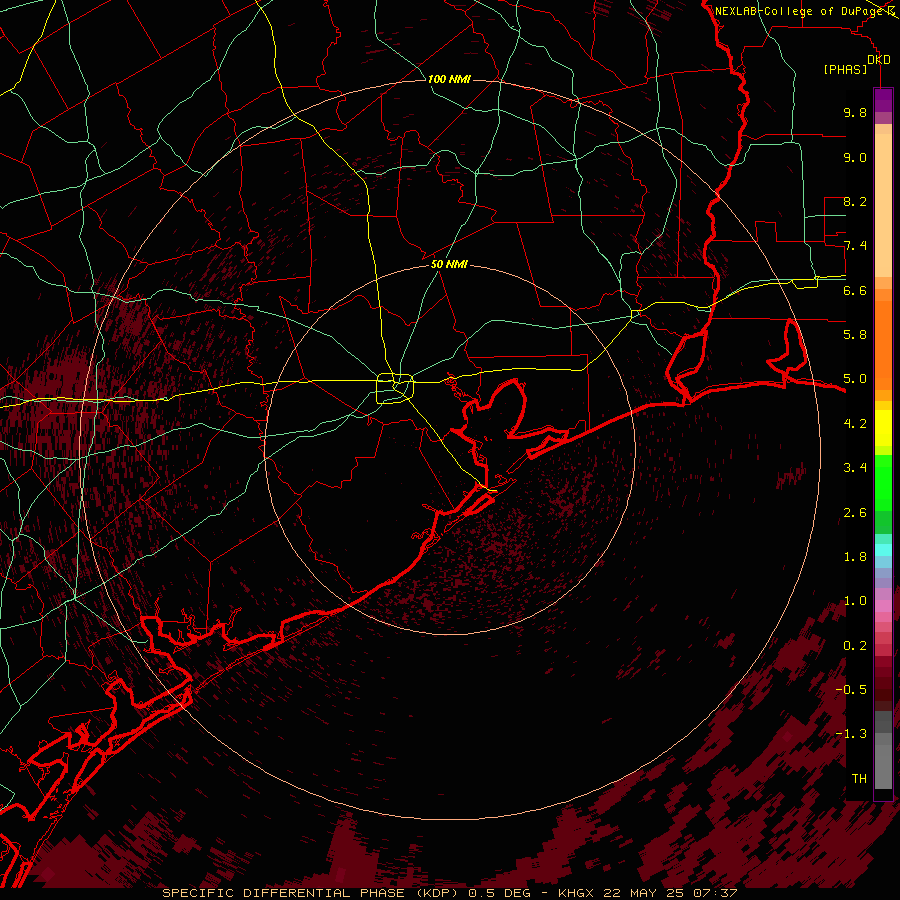Click the "NEXLAB-College of DuPage" watermark text

[801, 11]
